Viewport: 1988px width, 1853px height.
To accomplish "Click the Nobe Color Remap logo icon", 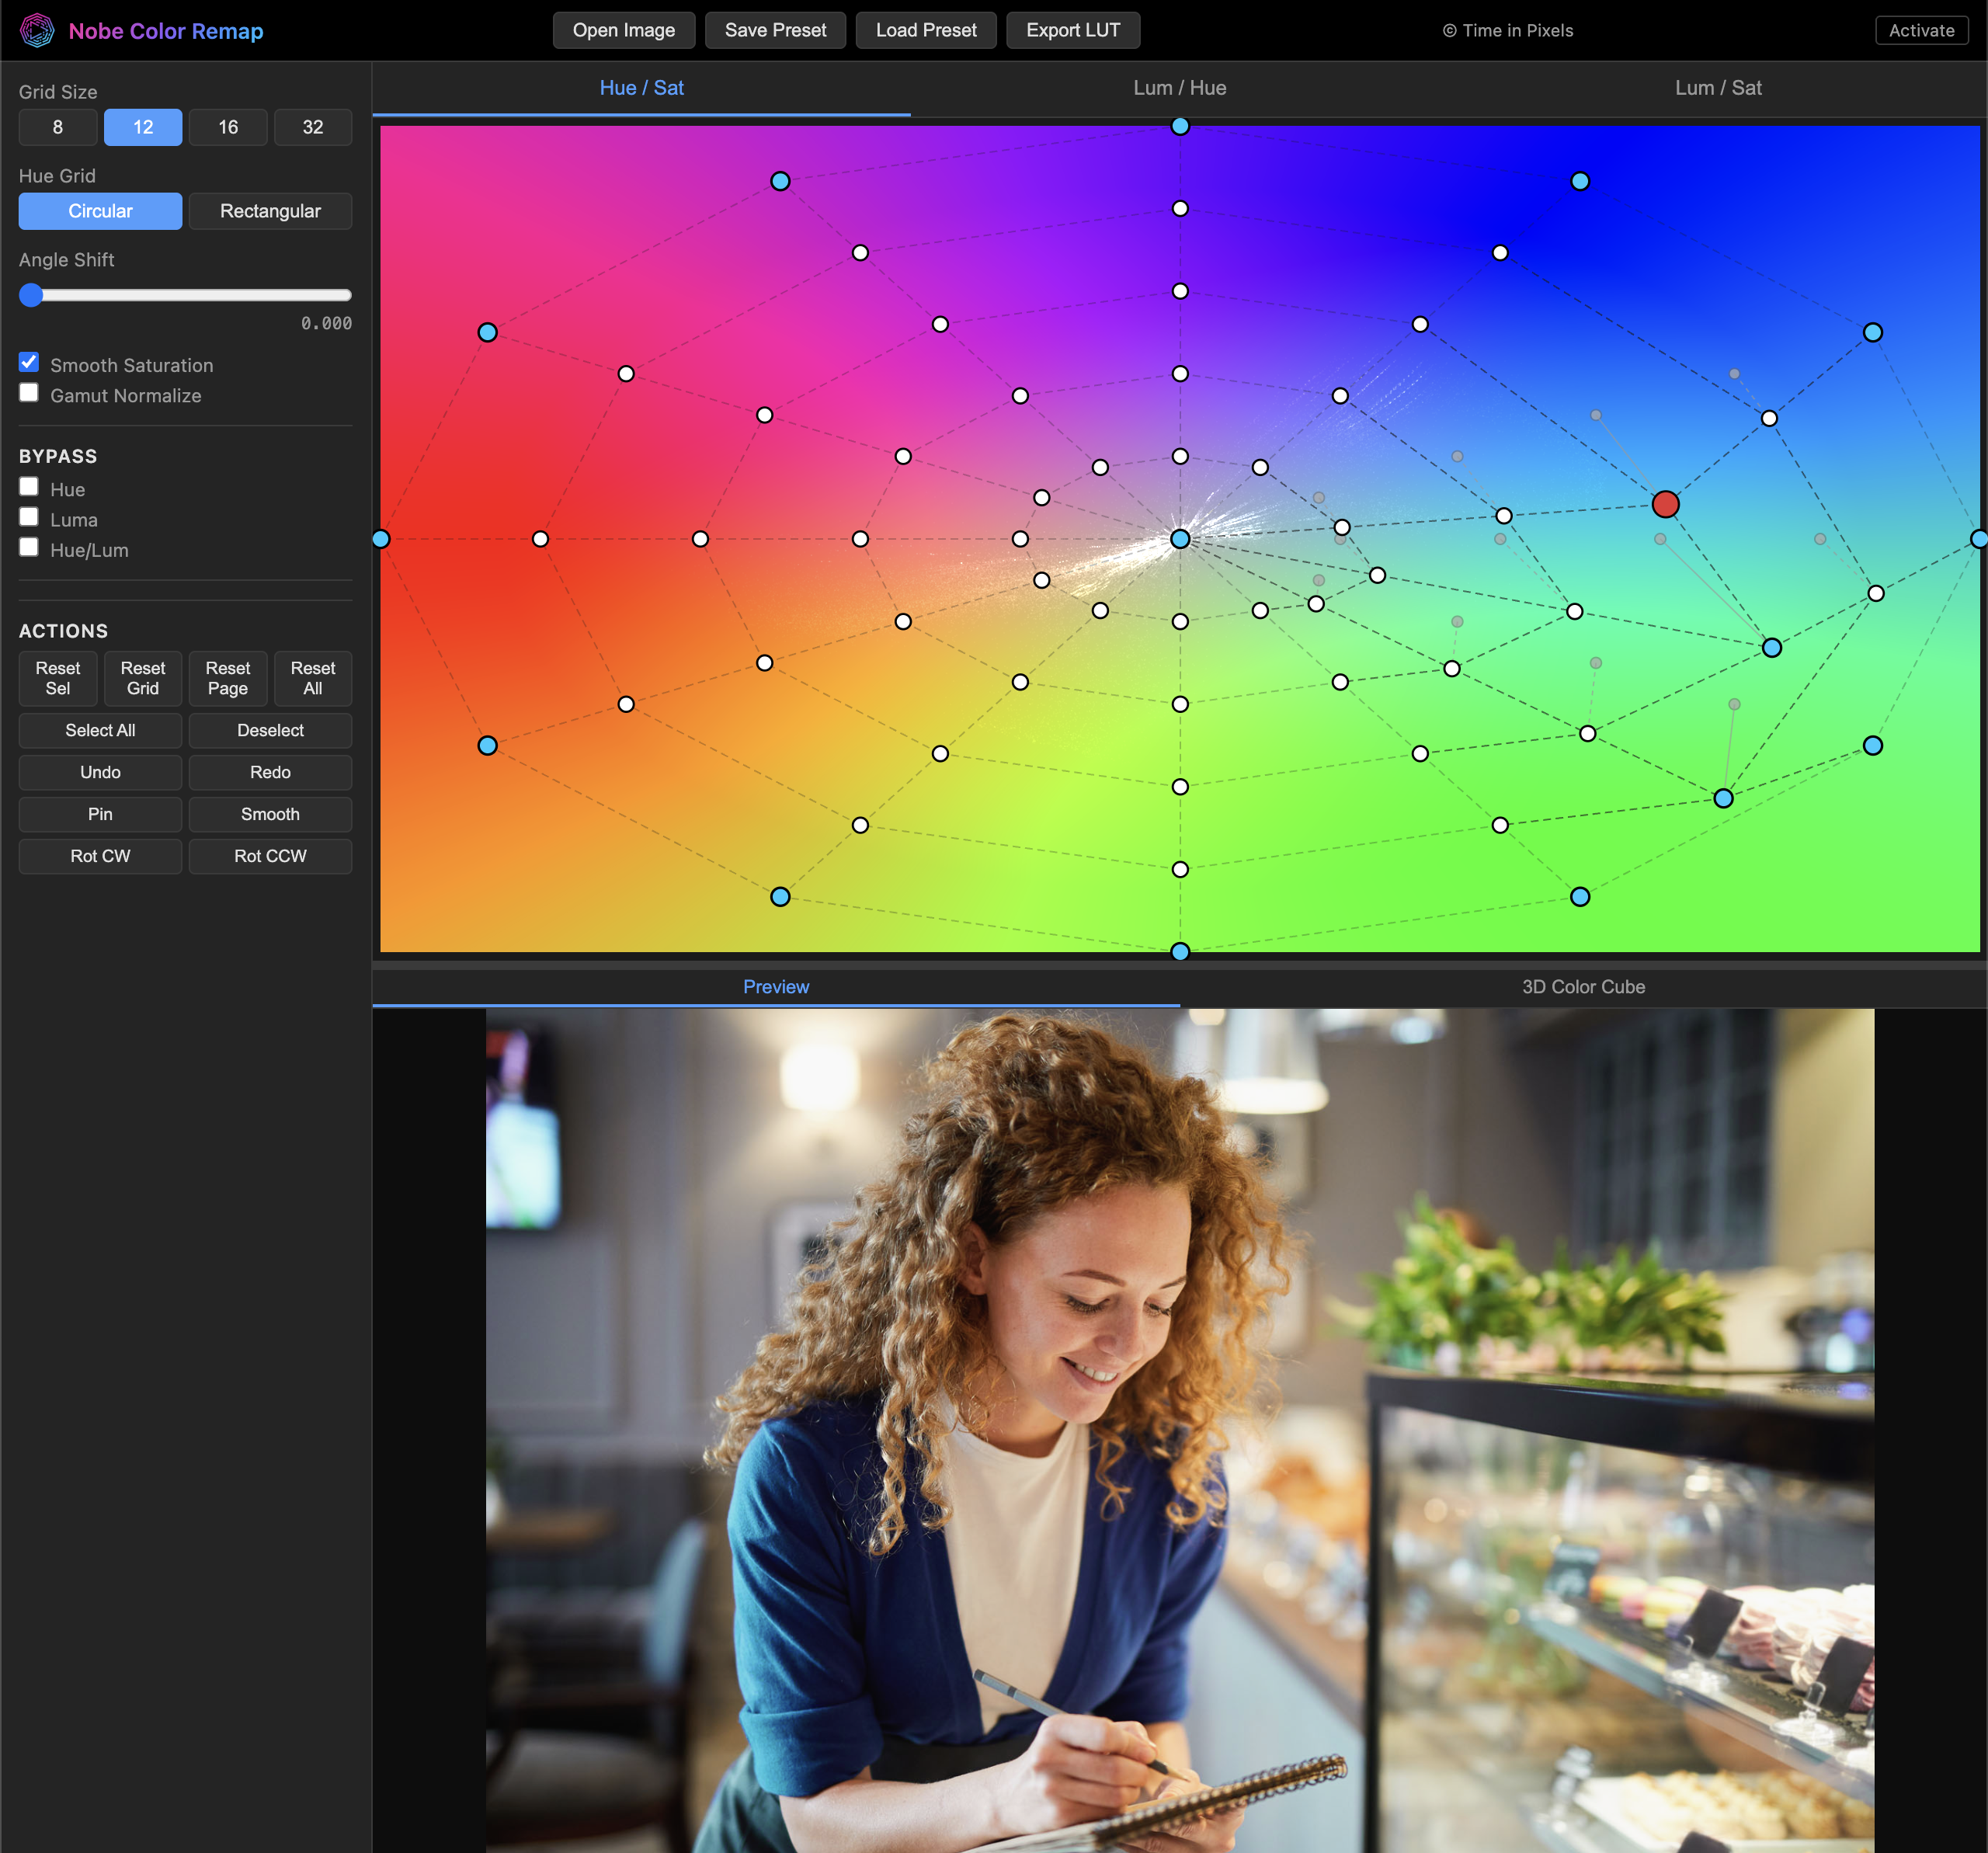I will [x=38, y=30].
